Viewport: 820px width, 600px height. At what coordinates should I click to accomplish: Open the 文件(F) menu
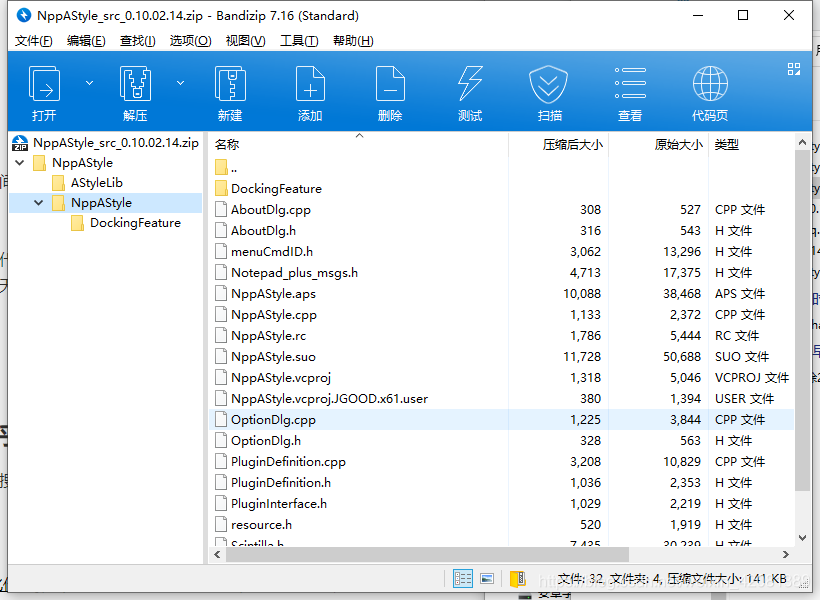pos(33,41)
